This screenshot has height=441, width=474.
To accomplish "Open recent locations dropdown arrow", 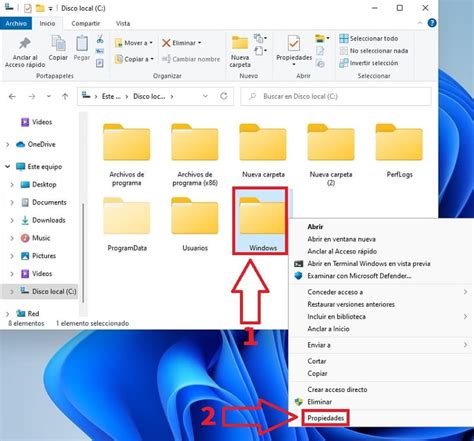I will (49, 96).
